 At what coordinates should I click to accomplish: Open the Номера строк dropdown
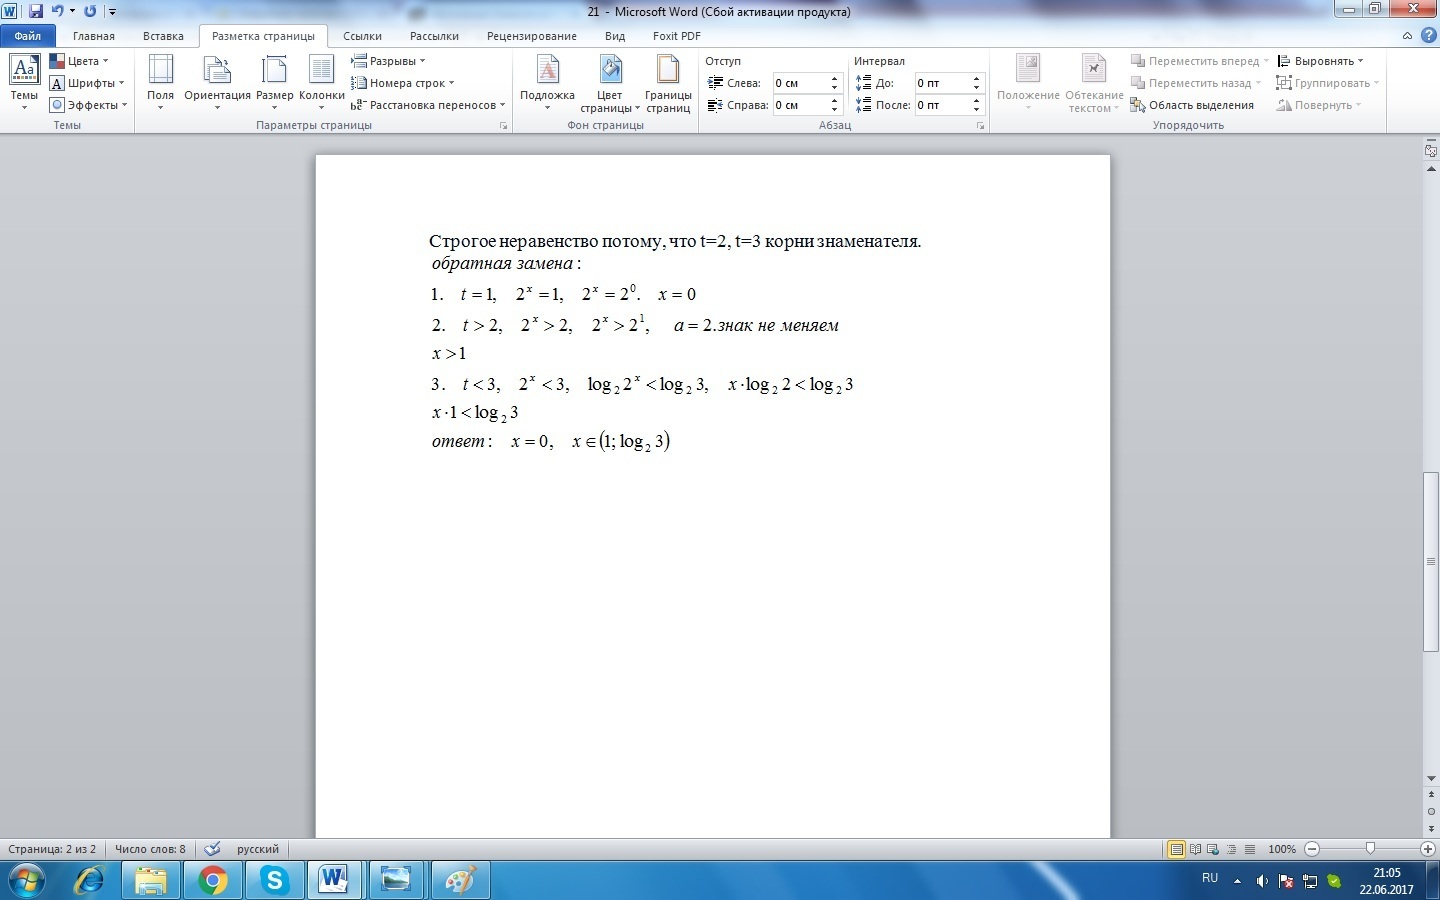pos(403,83)
